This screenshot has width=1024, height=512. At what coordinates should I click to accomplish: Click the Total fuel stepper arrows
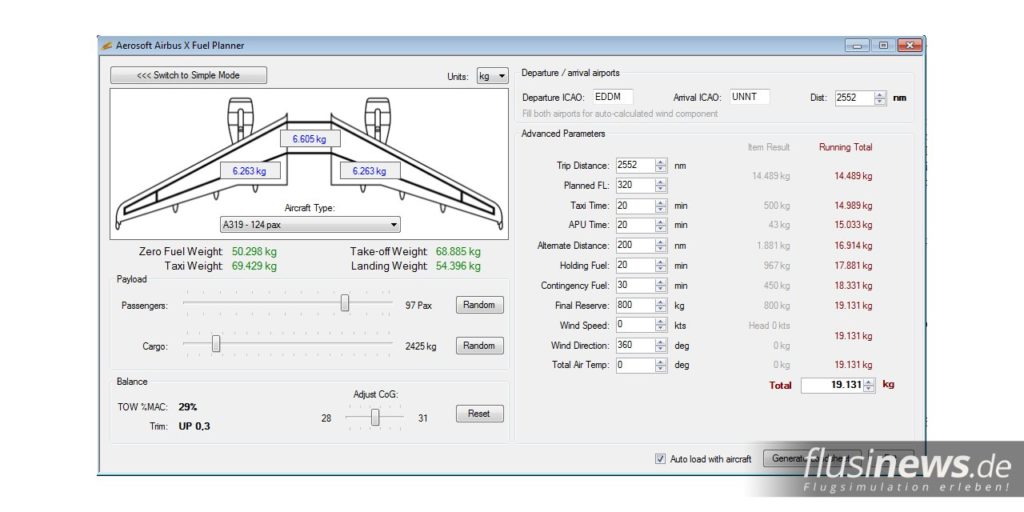869,385
